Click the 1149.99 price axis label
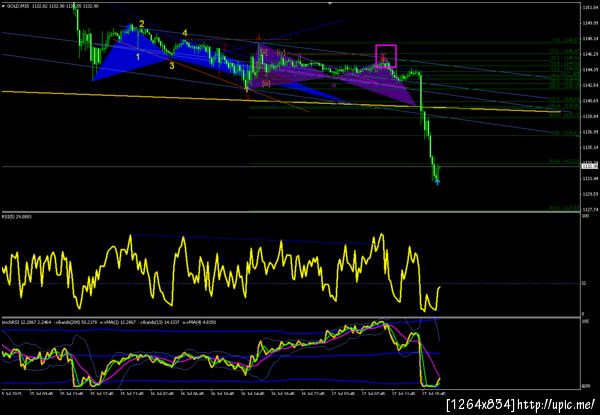600x415 pixels. 589,23
